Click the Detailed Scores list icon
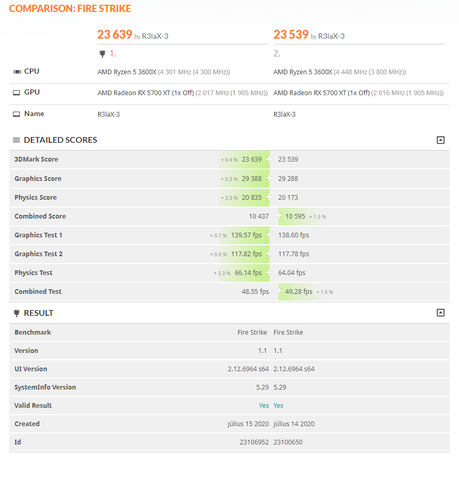 (16, 140)
